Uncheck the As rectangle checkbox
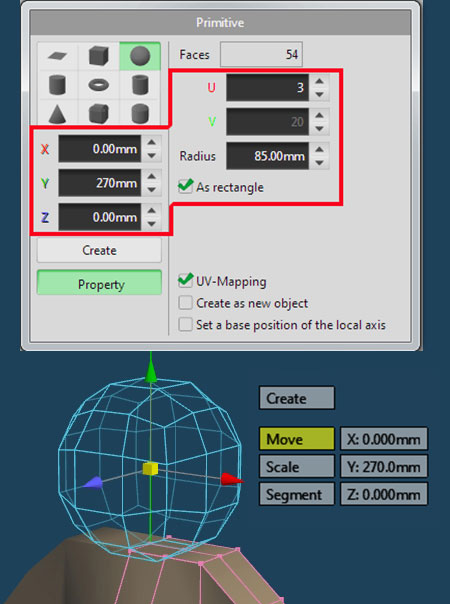The height and width of the screenshot is (604, 450). (x=185, y=187)
